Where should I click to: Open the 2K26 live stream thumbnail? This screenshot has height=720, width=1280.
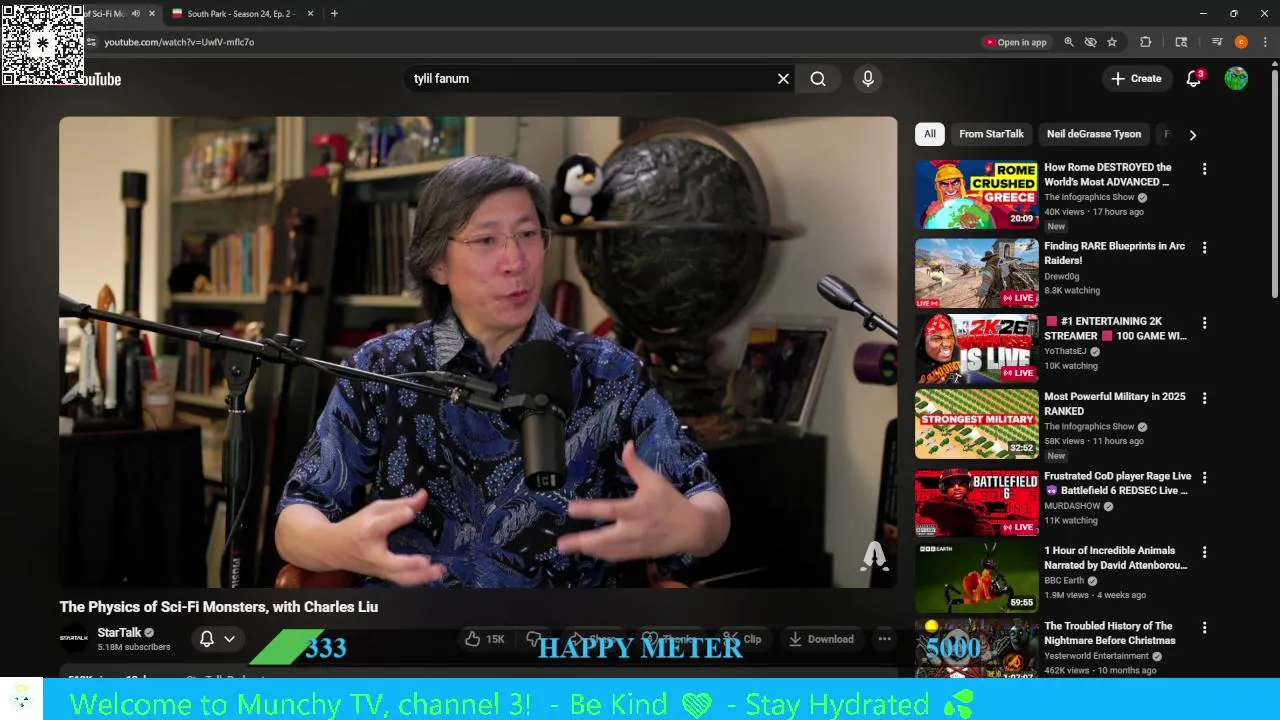pos(976,348)
